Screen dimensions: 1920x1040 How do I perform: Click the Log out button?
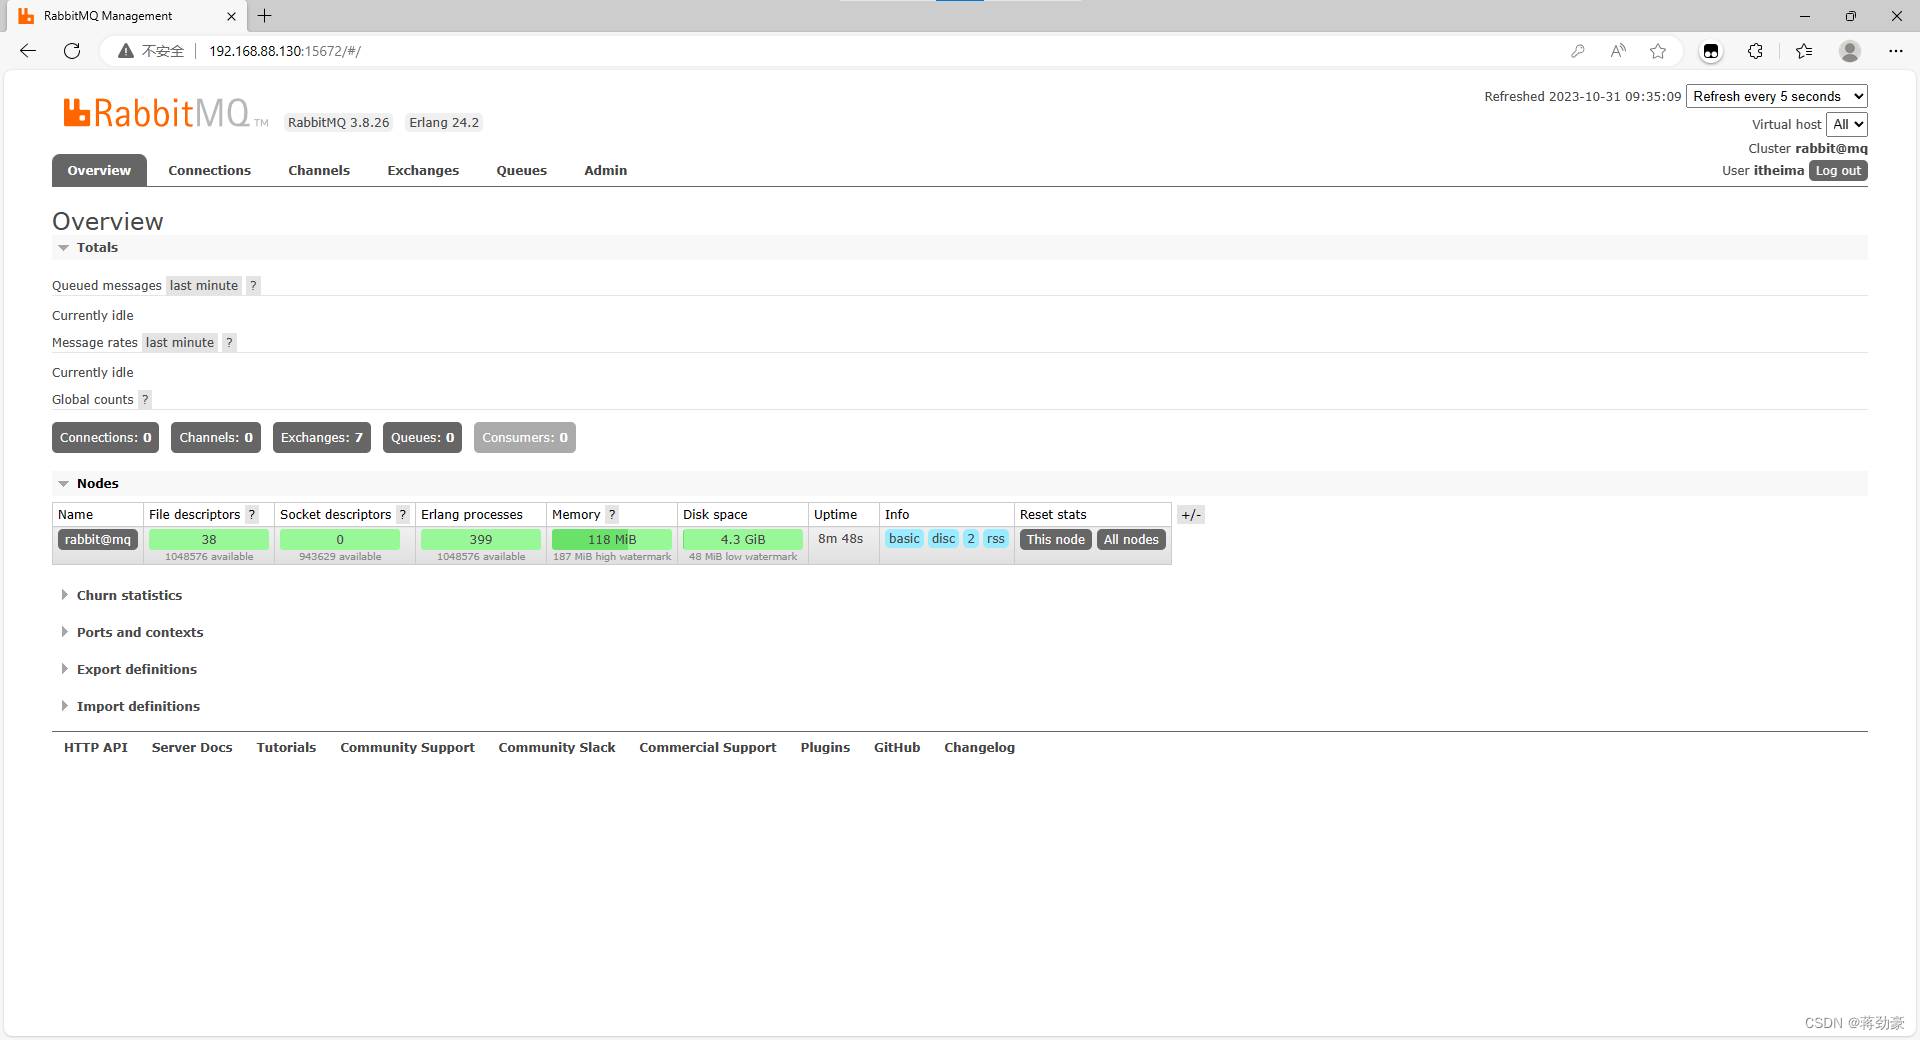point(1838,171)
